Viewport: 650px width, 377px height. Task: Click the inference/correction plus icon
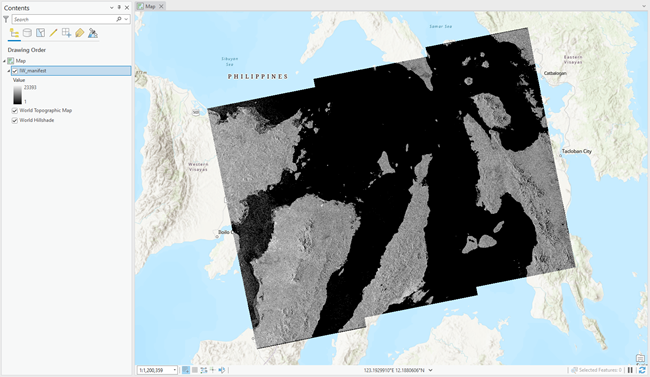[213, 370]
